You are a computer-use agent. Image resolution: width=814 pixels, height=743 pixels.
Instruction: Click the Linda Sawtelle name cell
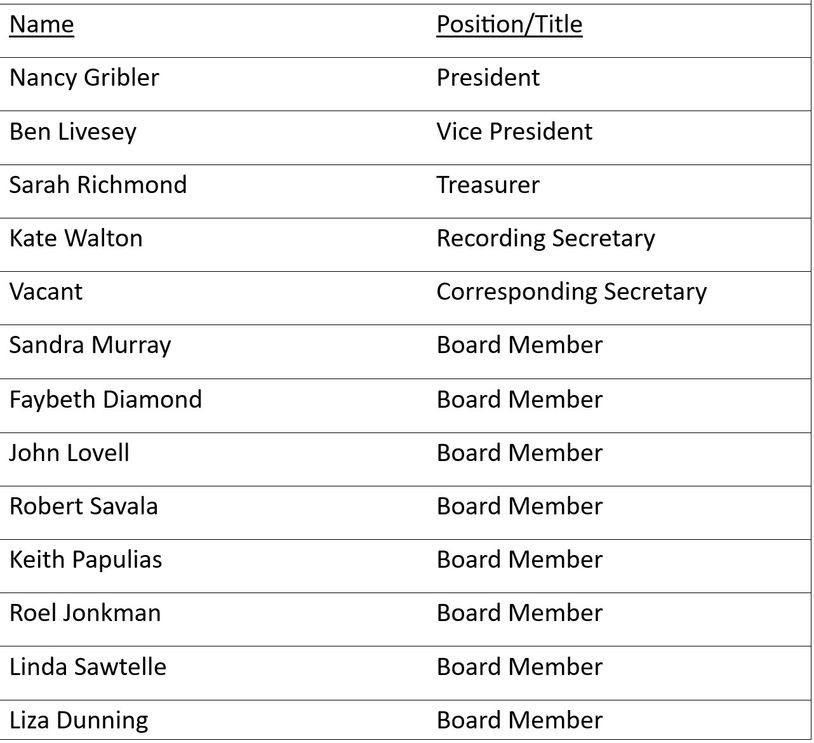coord(88,666)
